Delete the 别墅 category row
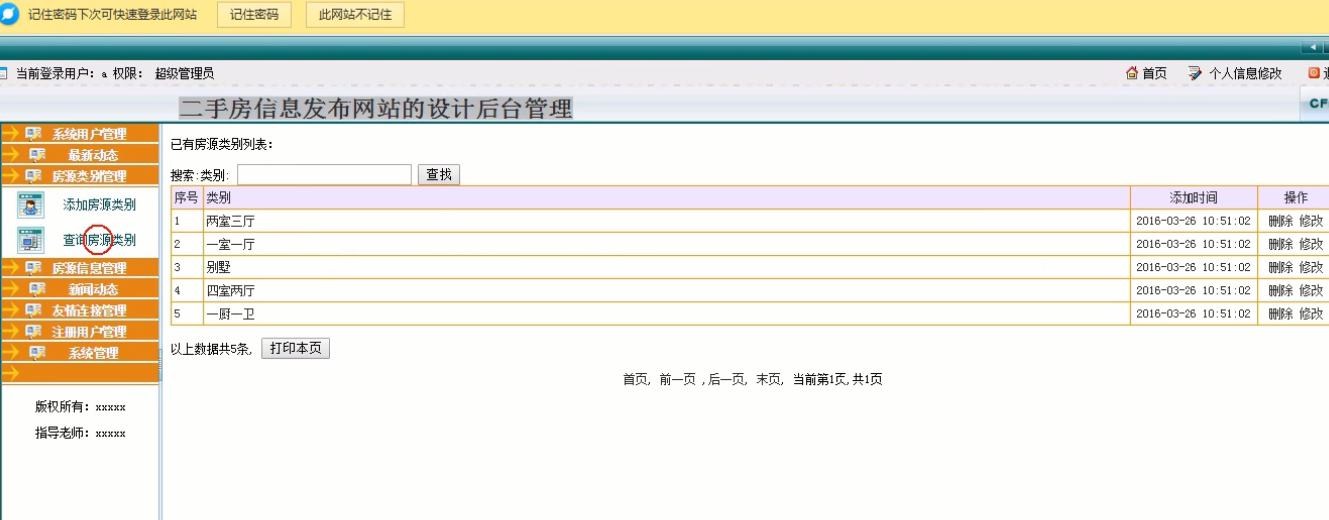Viewport: 1329px width, 520px height. pos(1280,267)
